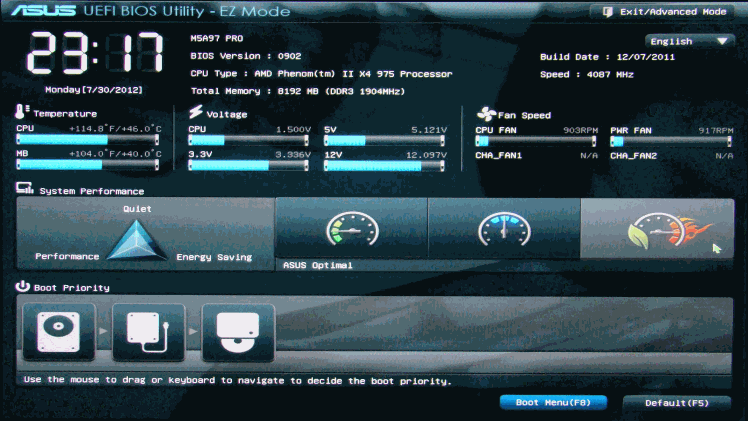
Task: Click the Voltage lightning icon
Action: click(x=196, y=112)
